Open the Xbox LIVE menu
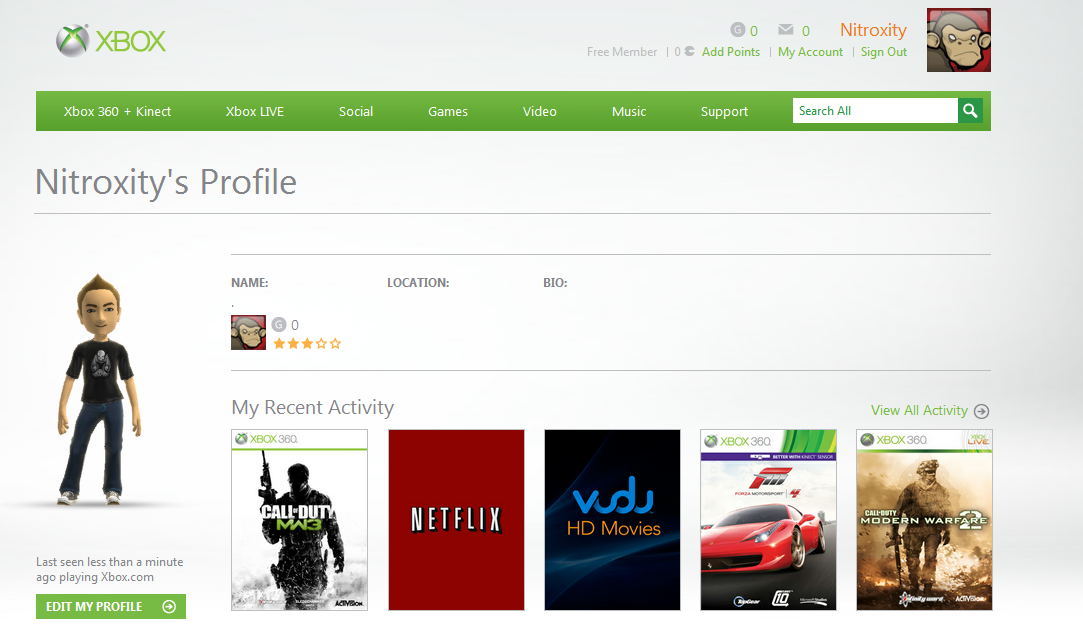1083x627 pixels. (x=255, y=111)
